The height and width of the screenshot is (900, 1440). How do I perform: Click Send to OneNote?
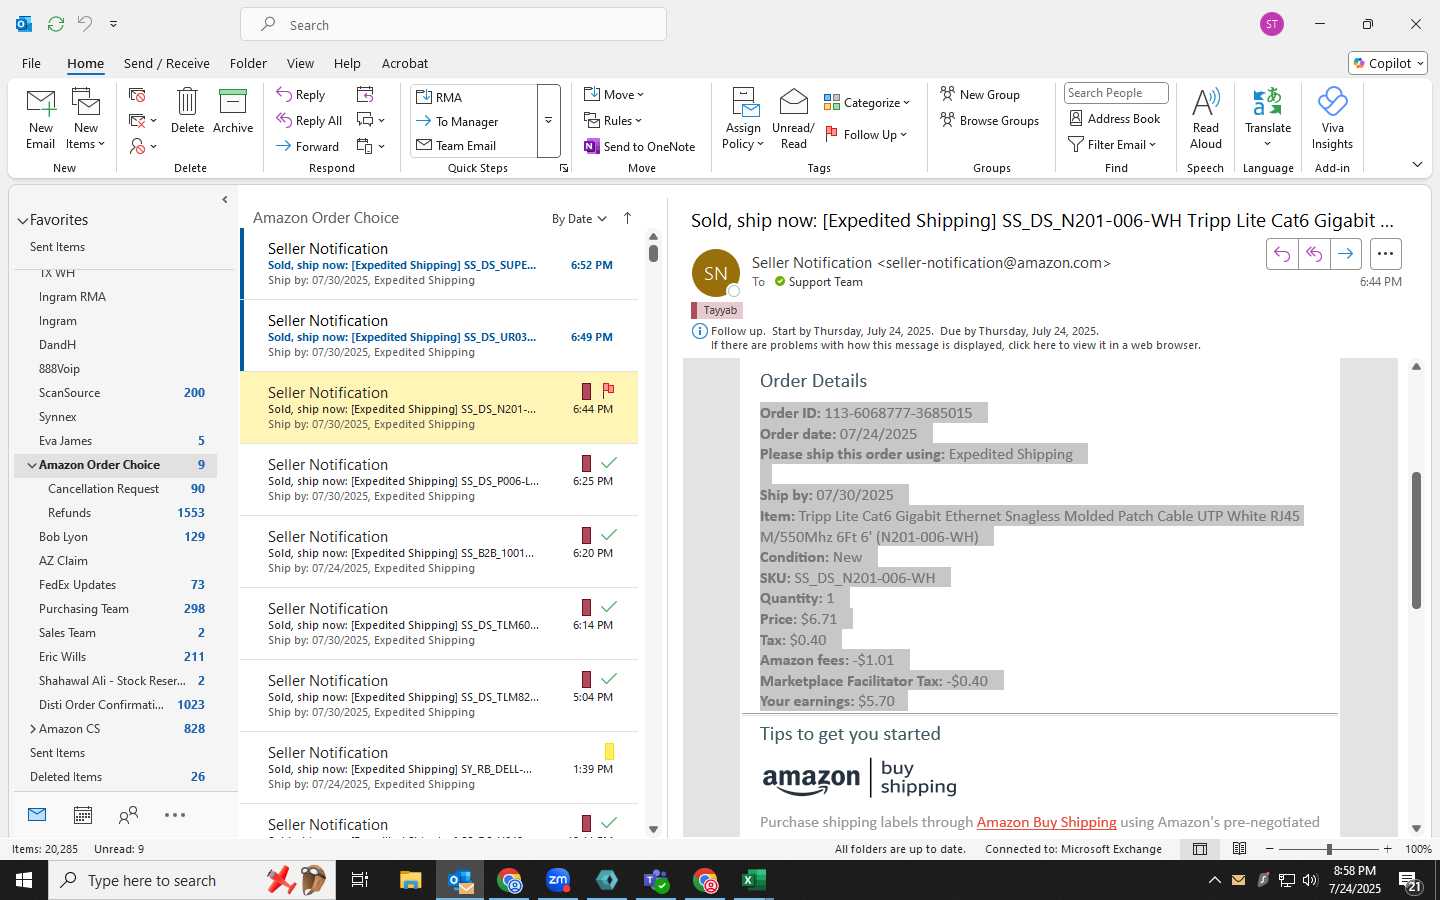pos(639,146)
